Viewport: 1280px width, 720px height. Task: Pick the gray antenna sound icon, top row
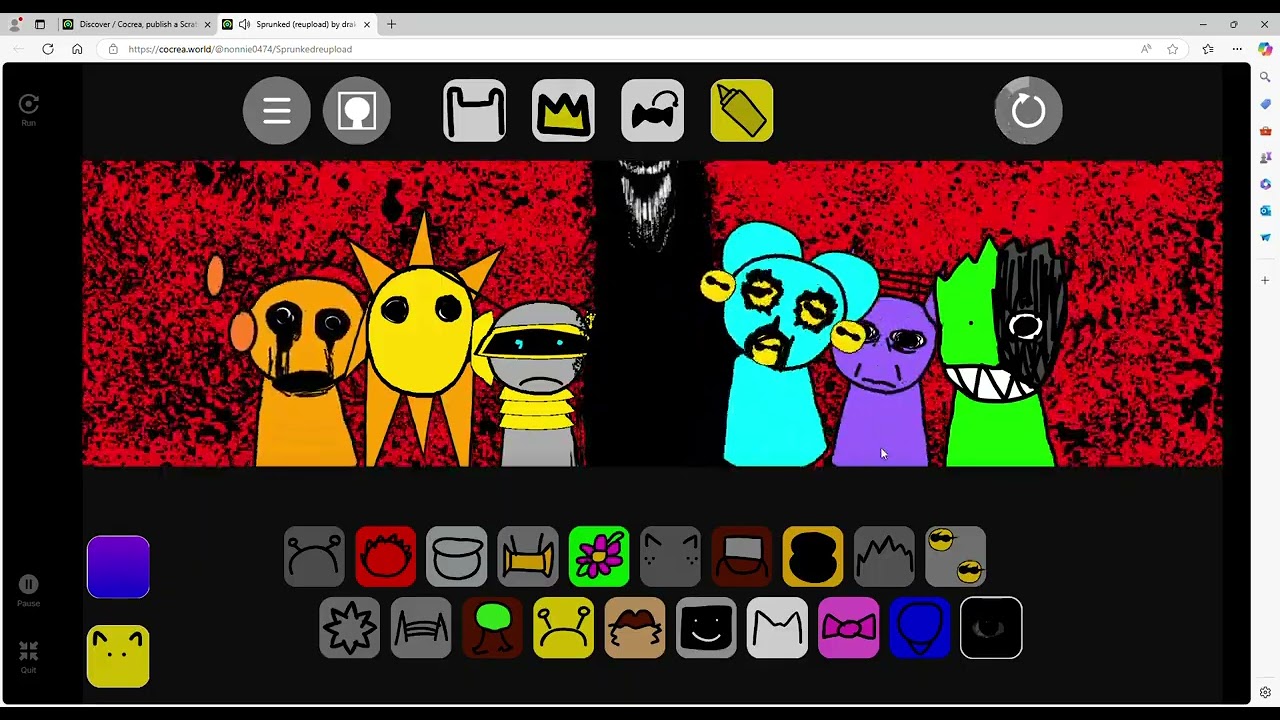click(314, 557)
